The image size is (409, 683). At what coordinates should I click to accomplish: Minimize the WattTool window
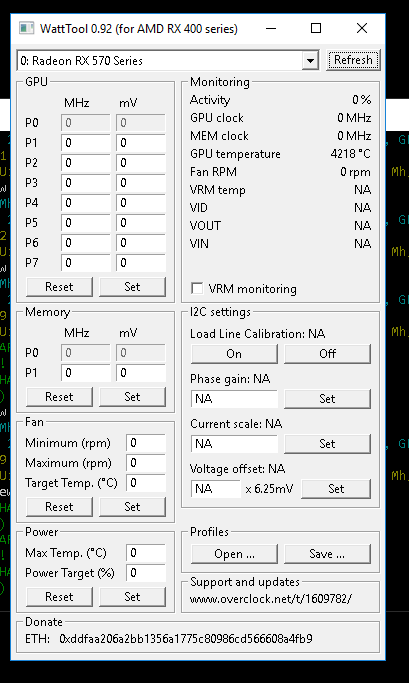point(271,29)
